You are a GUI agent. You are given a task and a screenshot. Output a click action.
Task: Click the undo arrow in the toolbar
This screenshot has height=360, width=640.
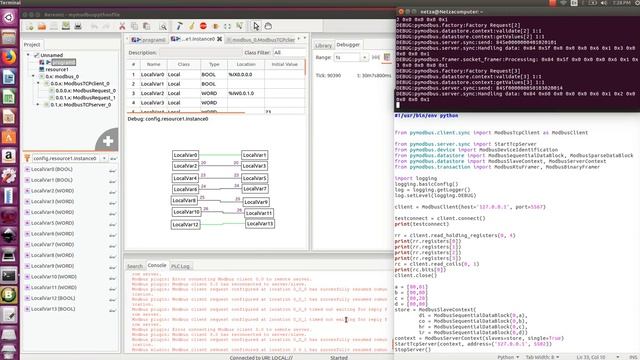[x=94, y=26]
